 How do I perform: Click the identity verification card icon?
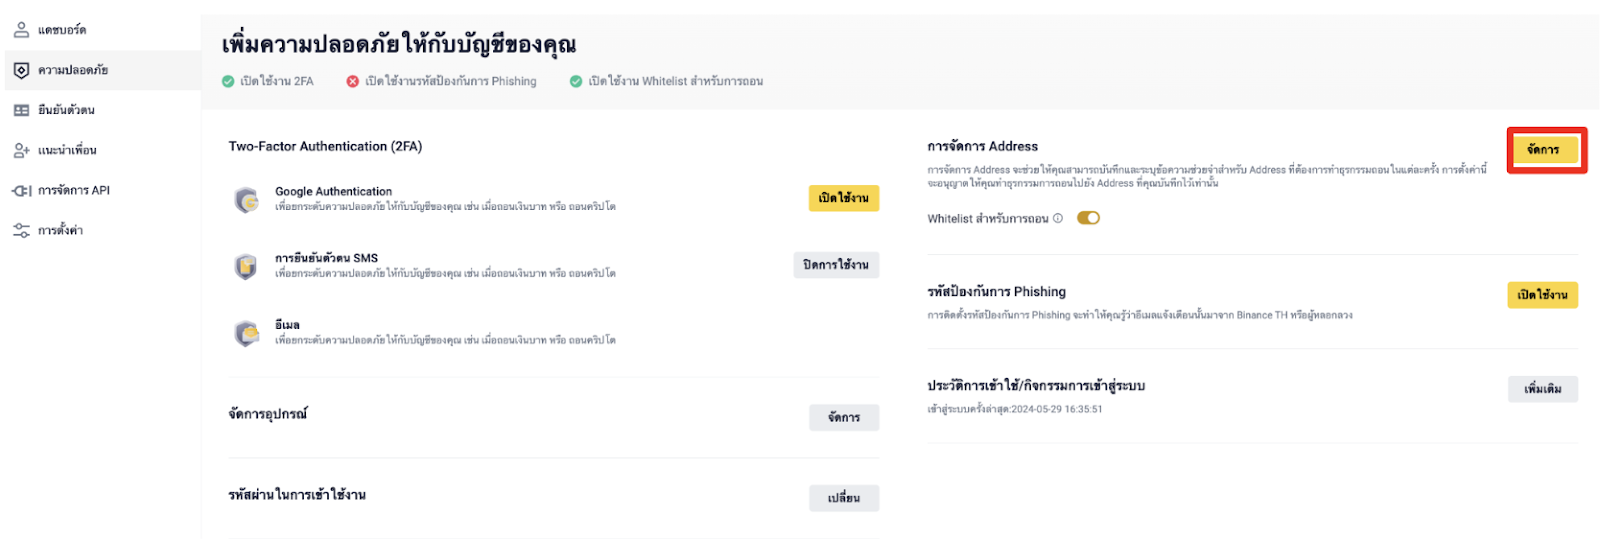[x=21, y=110]
